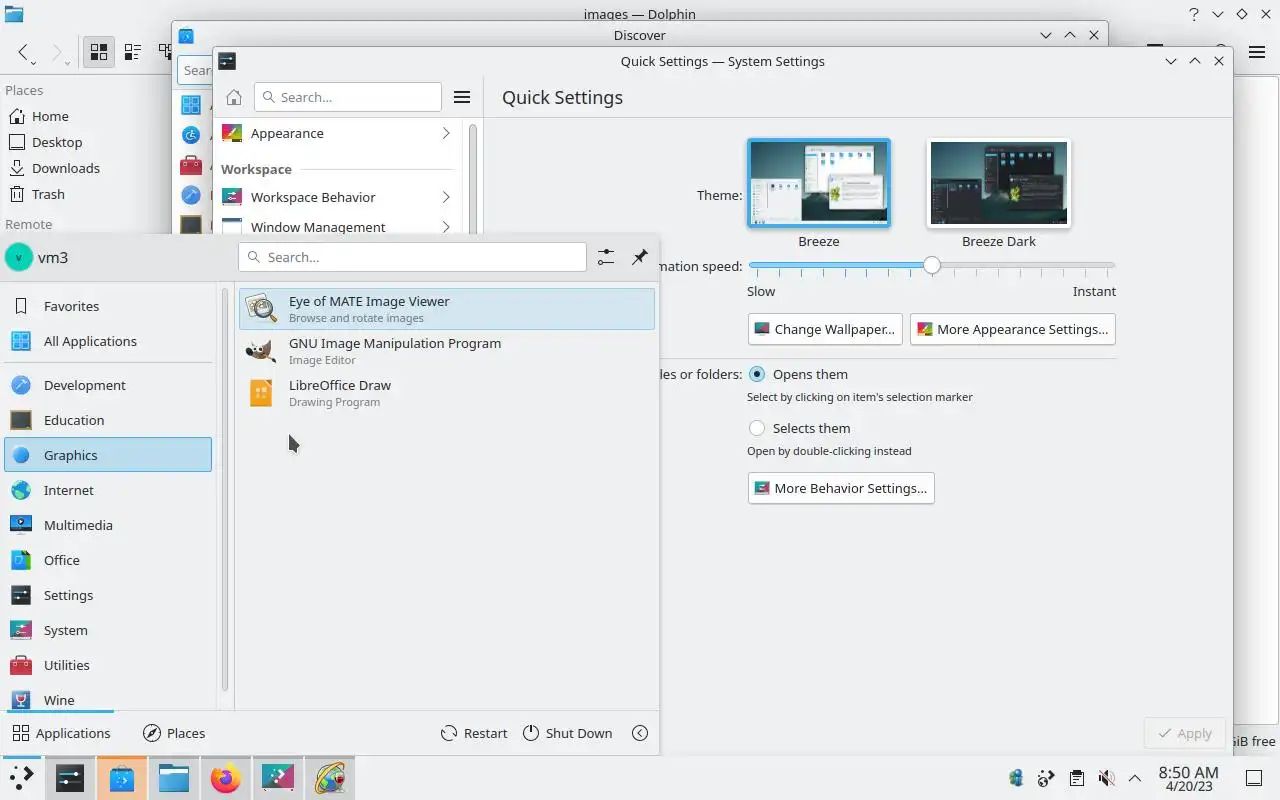This screenshot has width=1280, height=800.
Task: Click Dolphin back navigation arrow
Action: click(x=24, y=52)
